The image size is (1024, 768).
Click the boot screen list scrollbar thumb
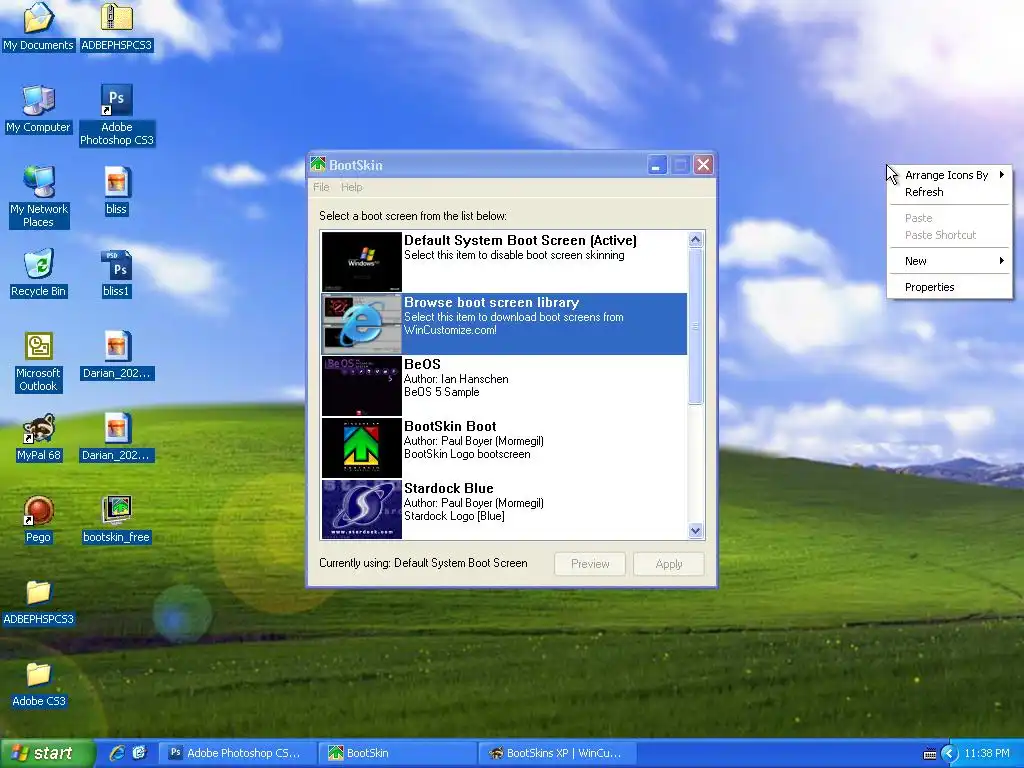(696, 326)
